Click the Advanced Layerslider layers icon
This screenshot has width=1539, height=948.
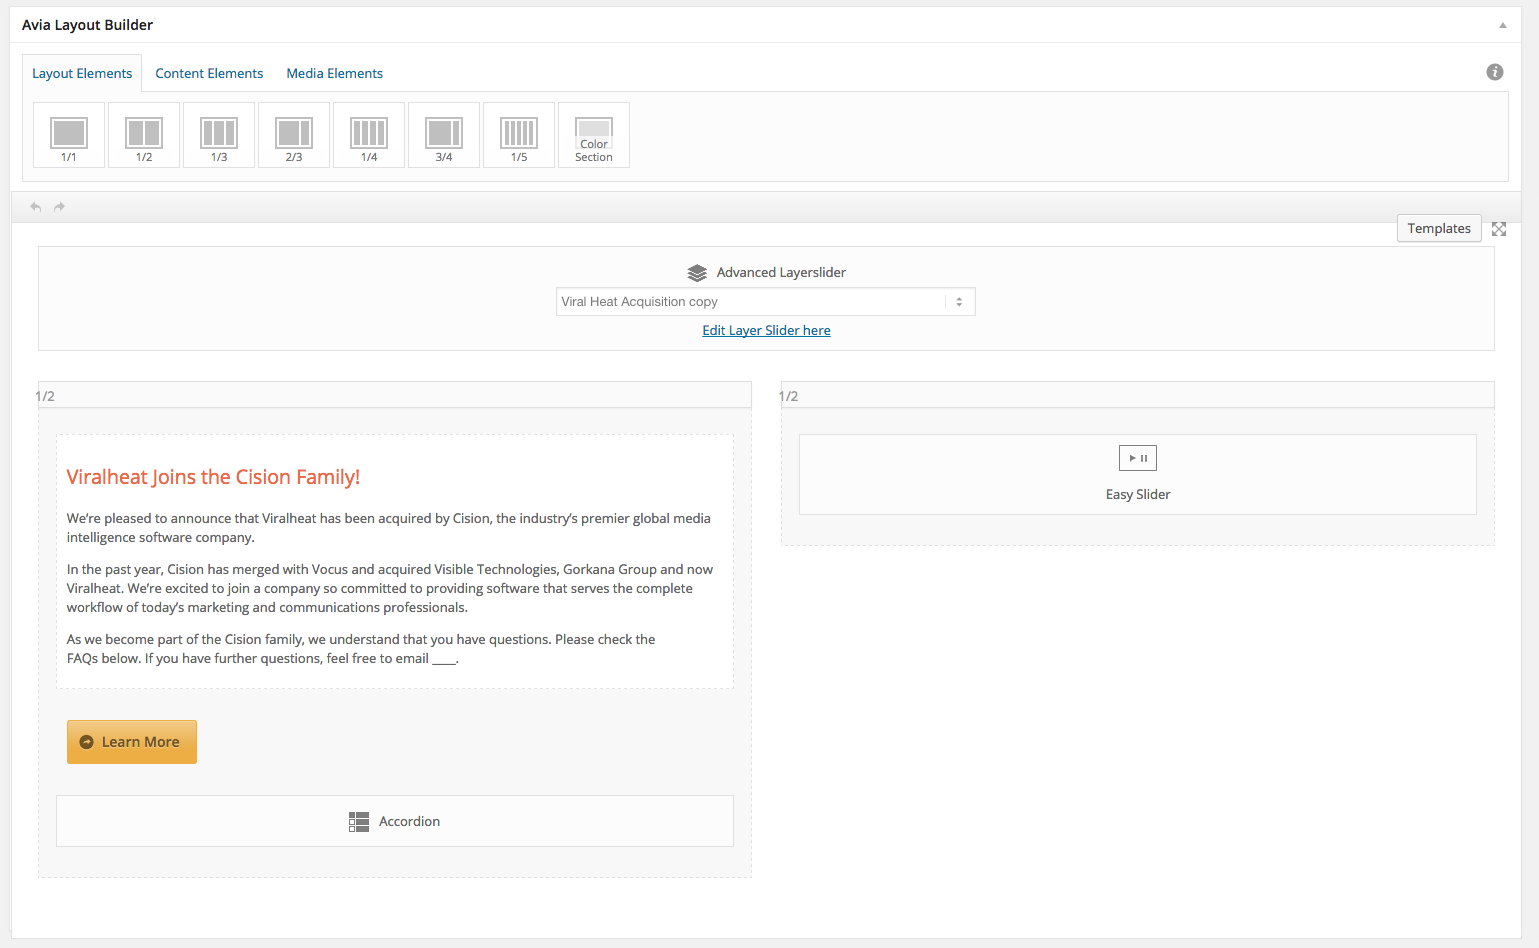[697, 273]
